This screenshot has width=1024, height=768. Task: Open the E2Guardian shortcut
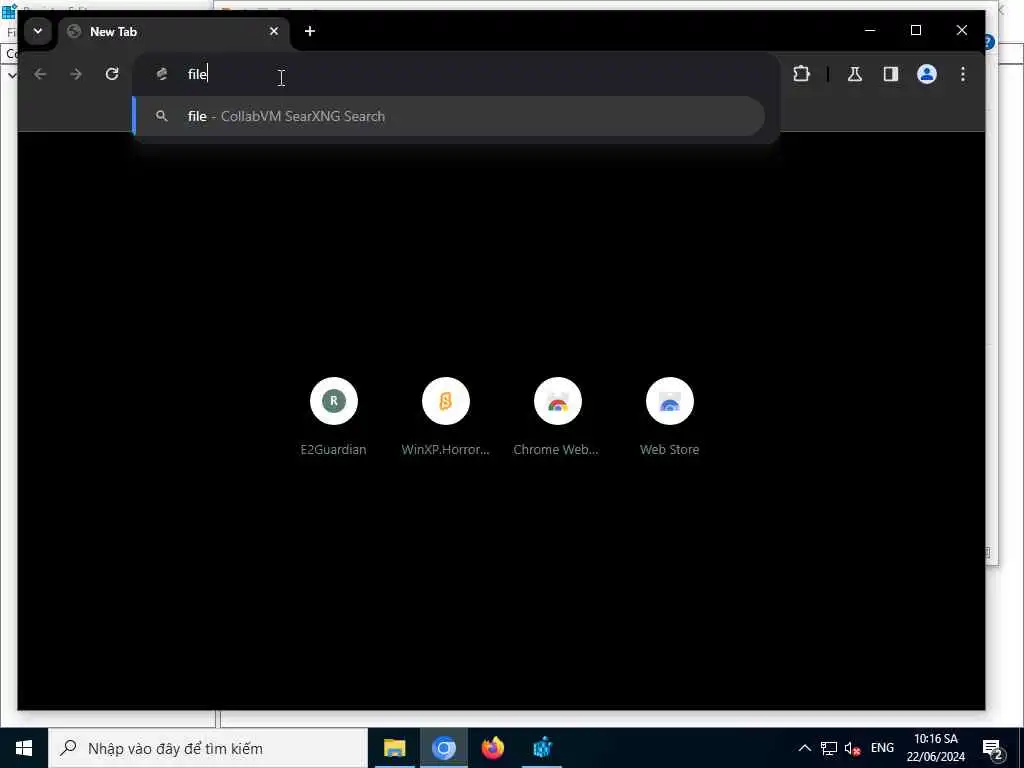point(334,417)
